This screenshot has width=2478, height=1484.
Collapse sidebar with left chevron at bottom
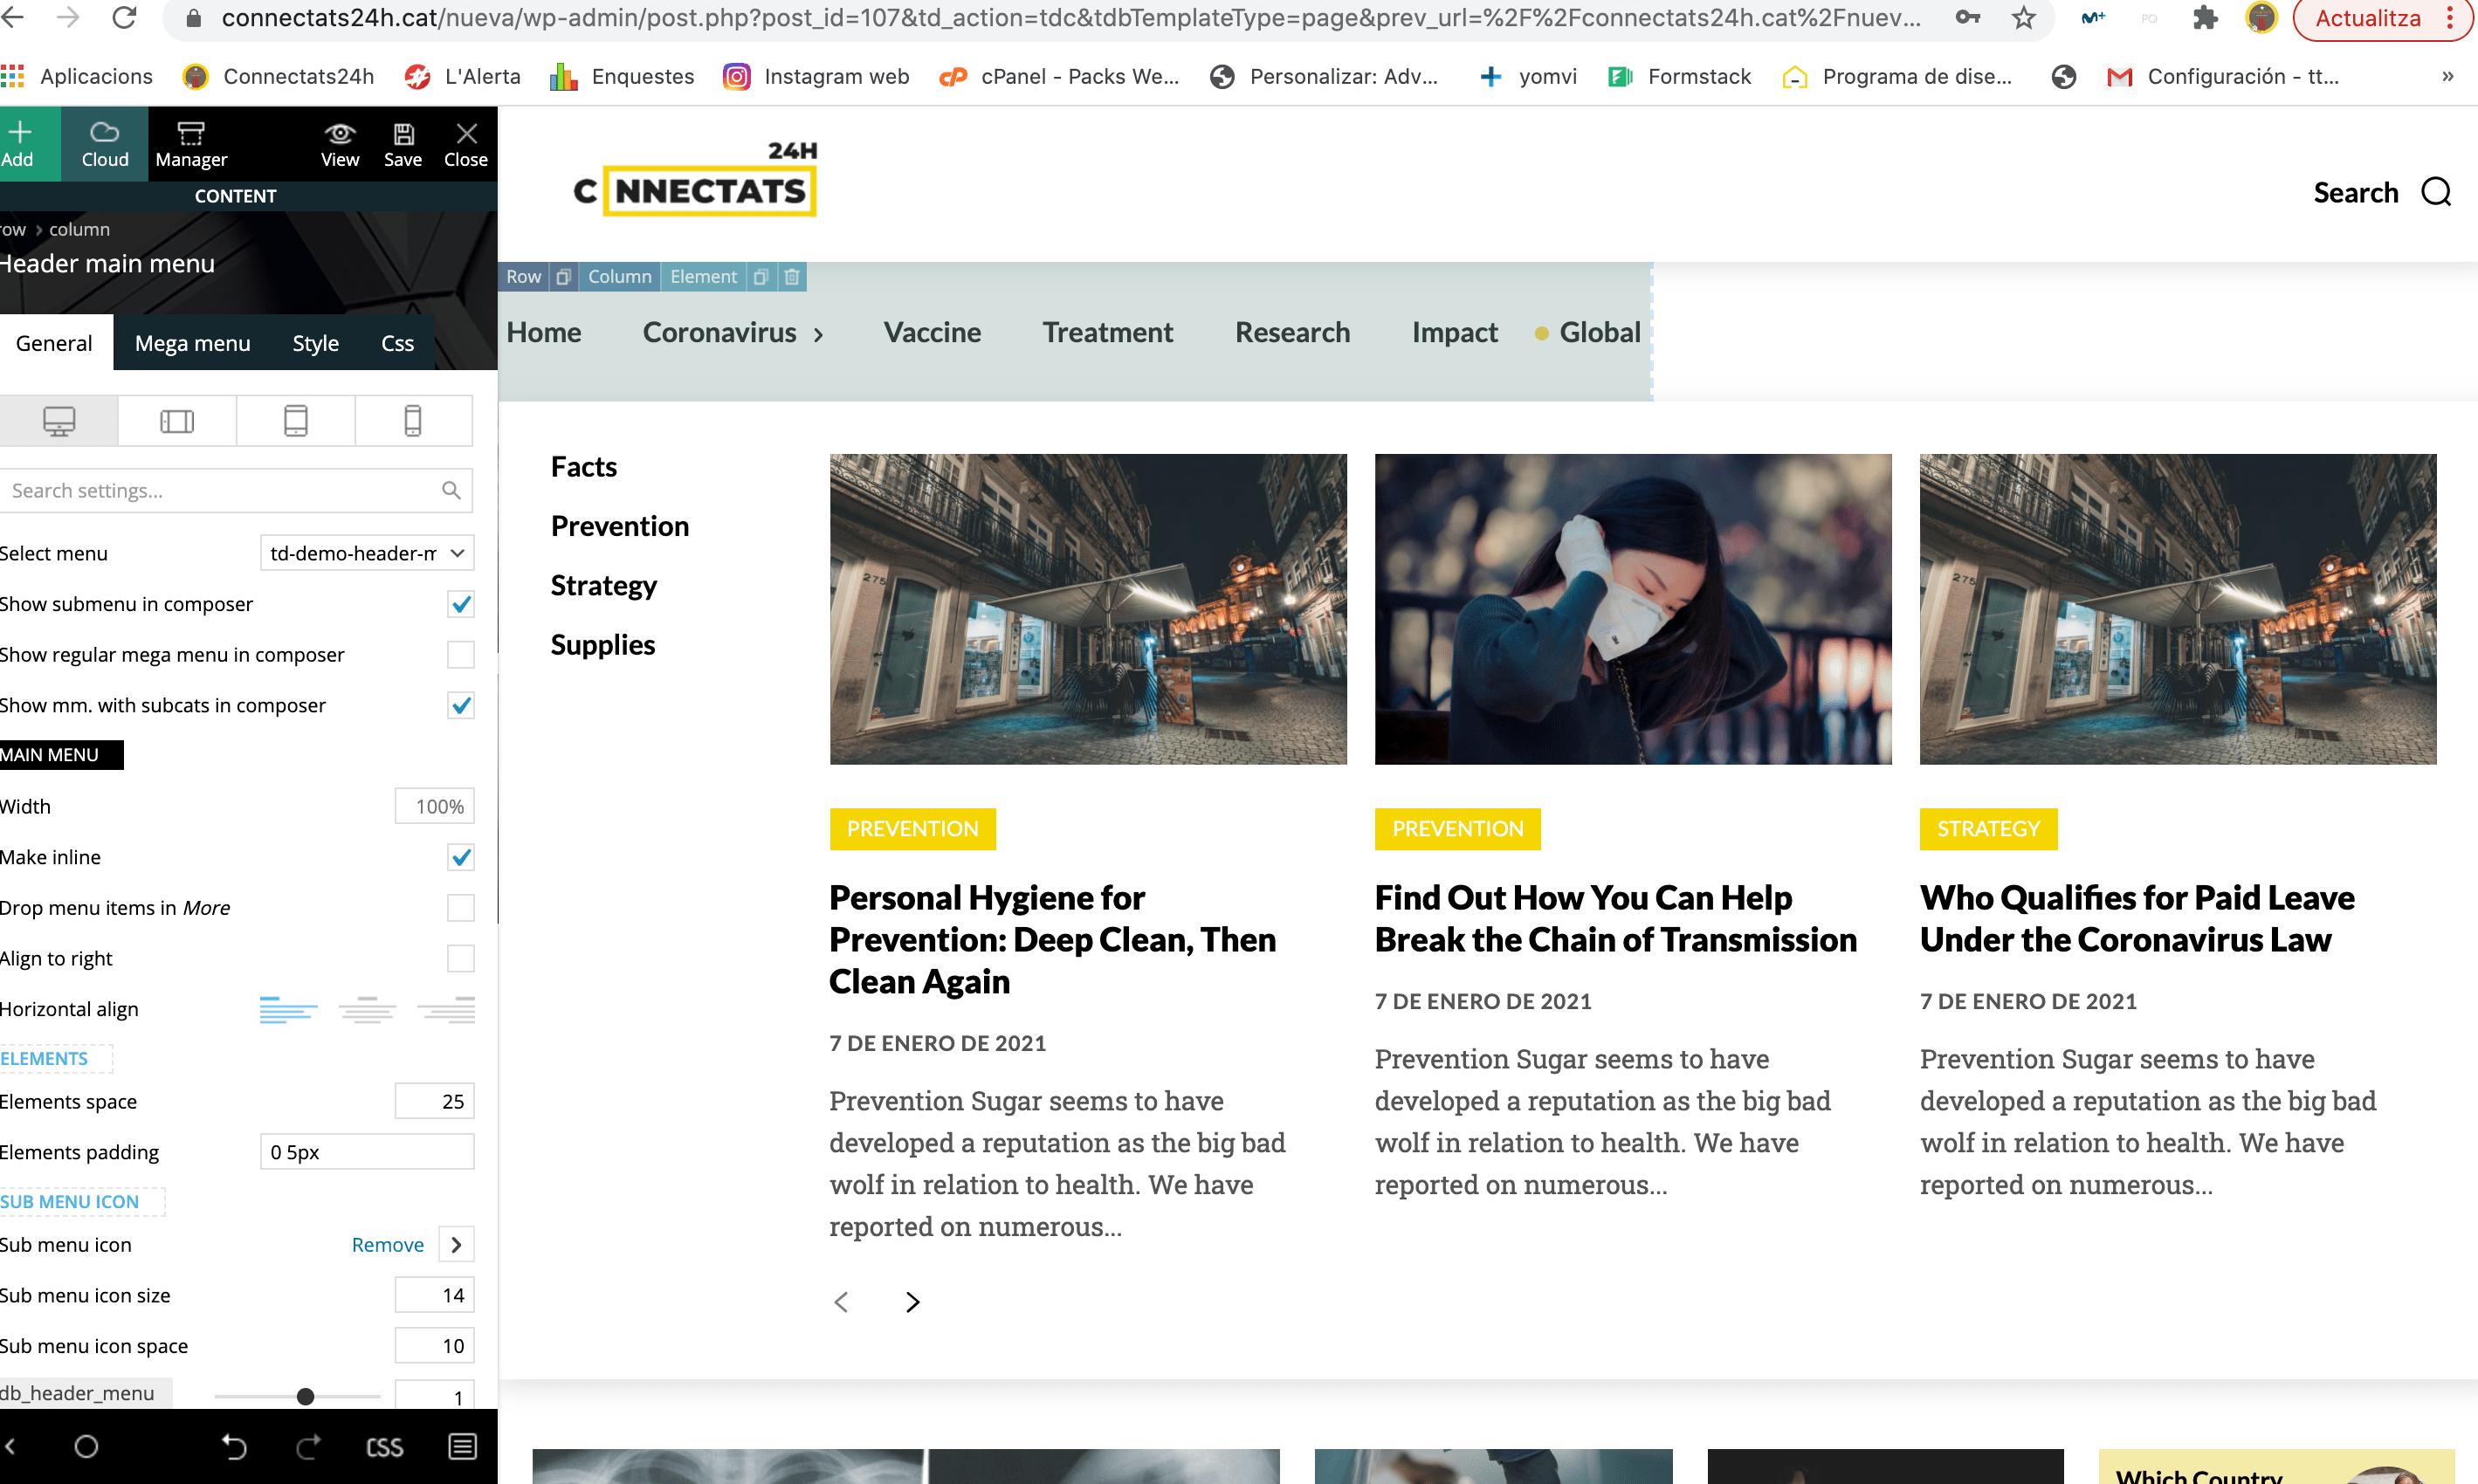pos(10,1446)
